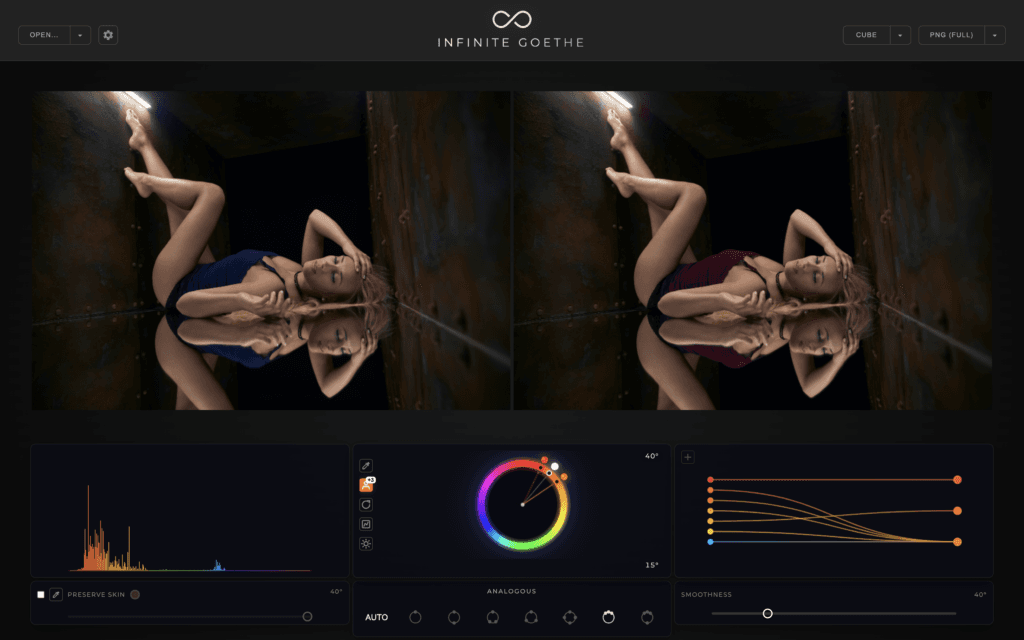Click the white handle on the color wheel
The image size is (1024, 640).
(554, 466)
